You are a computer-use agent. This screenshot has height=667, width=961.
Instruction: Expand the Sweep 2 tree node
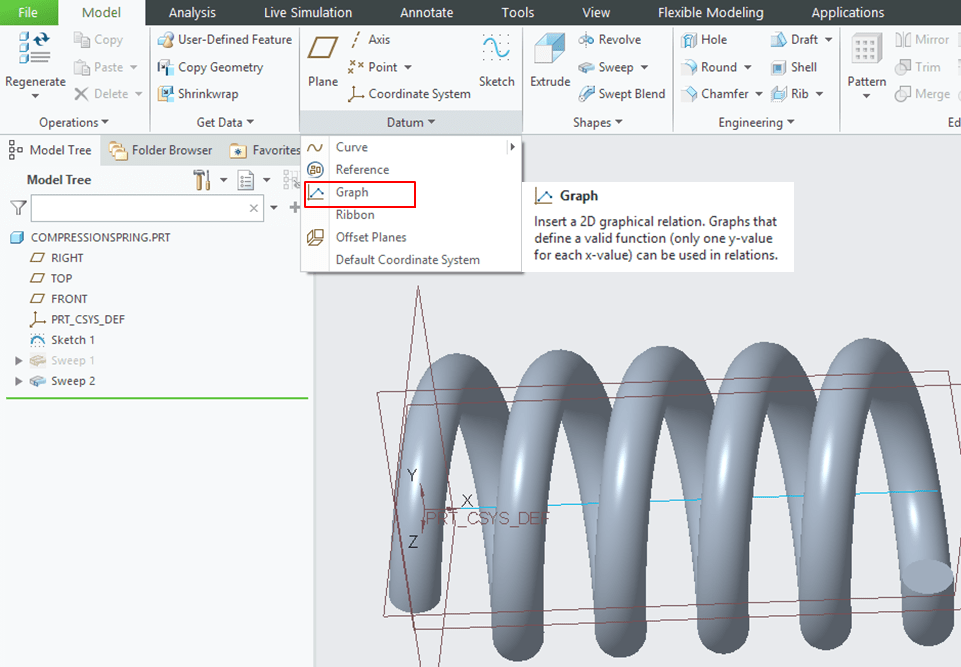[19, 381]
